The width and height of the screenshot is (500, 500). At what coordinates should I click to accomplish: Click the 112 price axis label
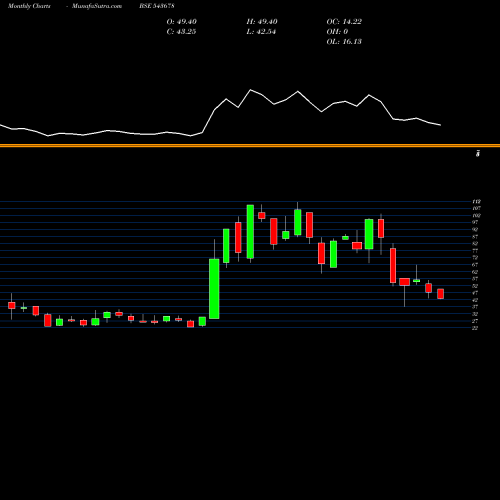476,201
